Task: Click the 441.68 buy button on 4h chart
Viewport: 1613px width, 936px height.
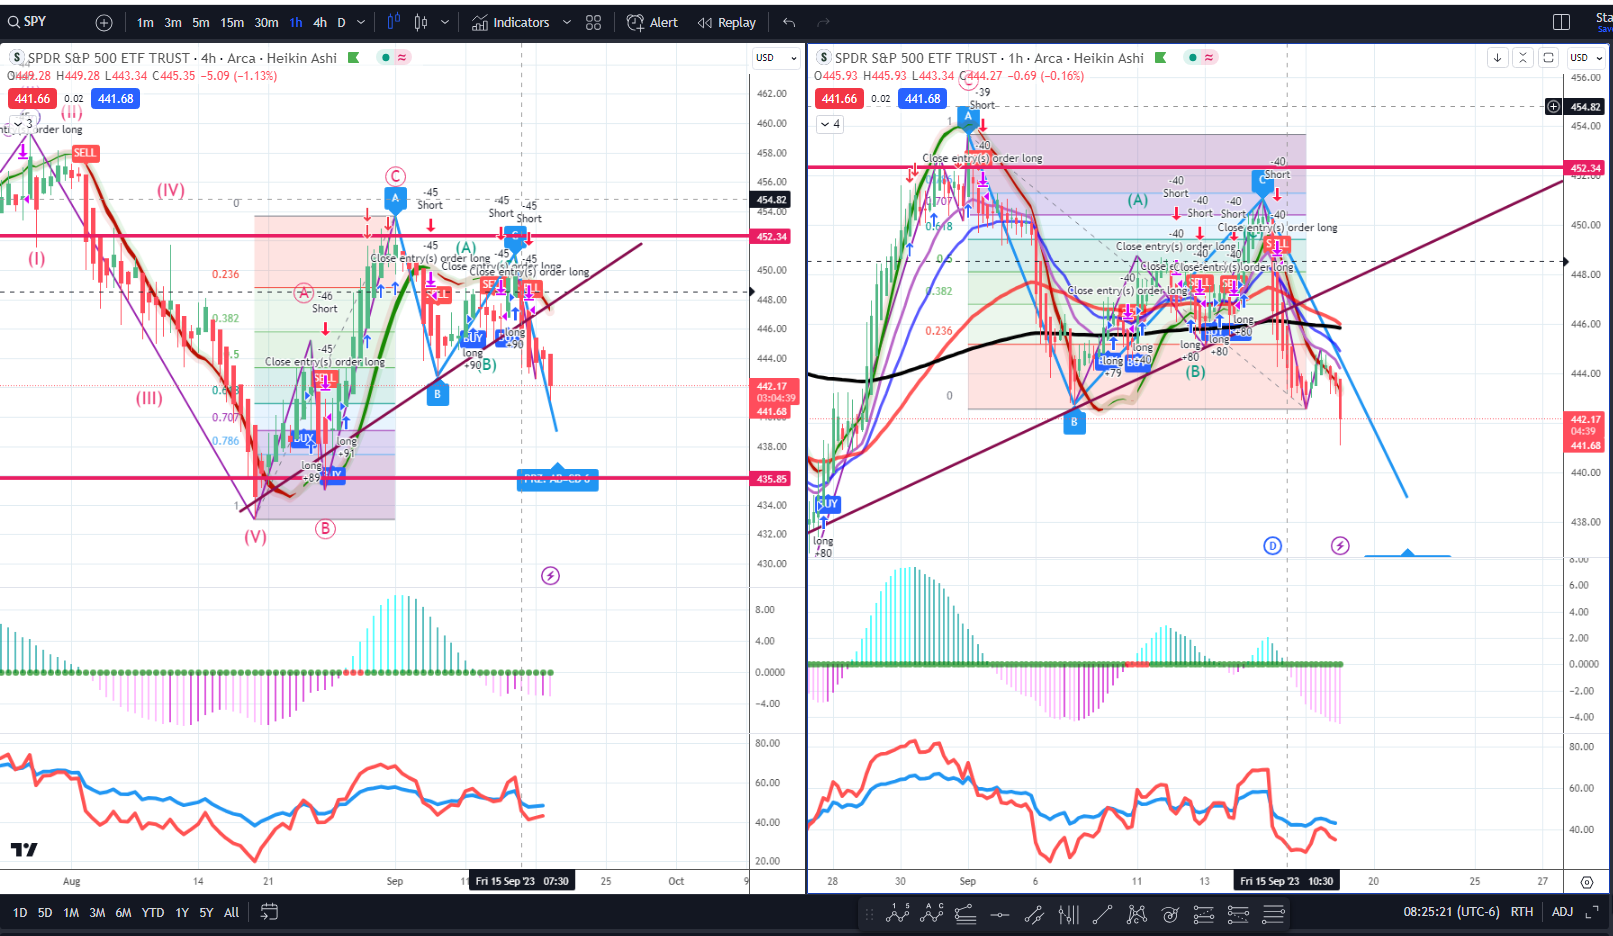Action: [116, 98]
